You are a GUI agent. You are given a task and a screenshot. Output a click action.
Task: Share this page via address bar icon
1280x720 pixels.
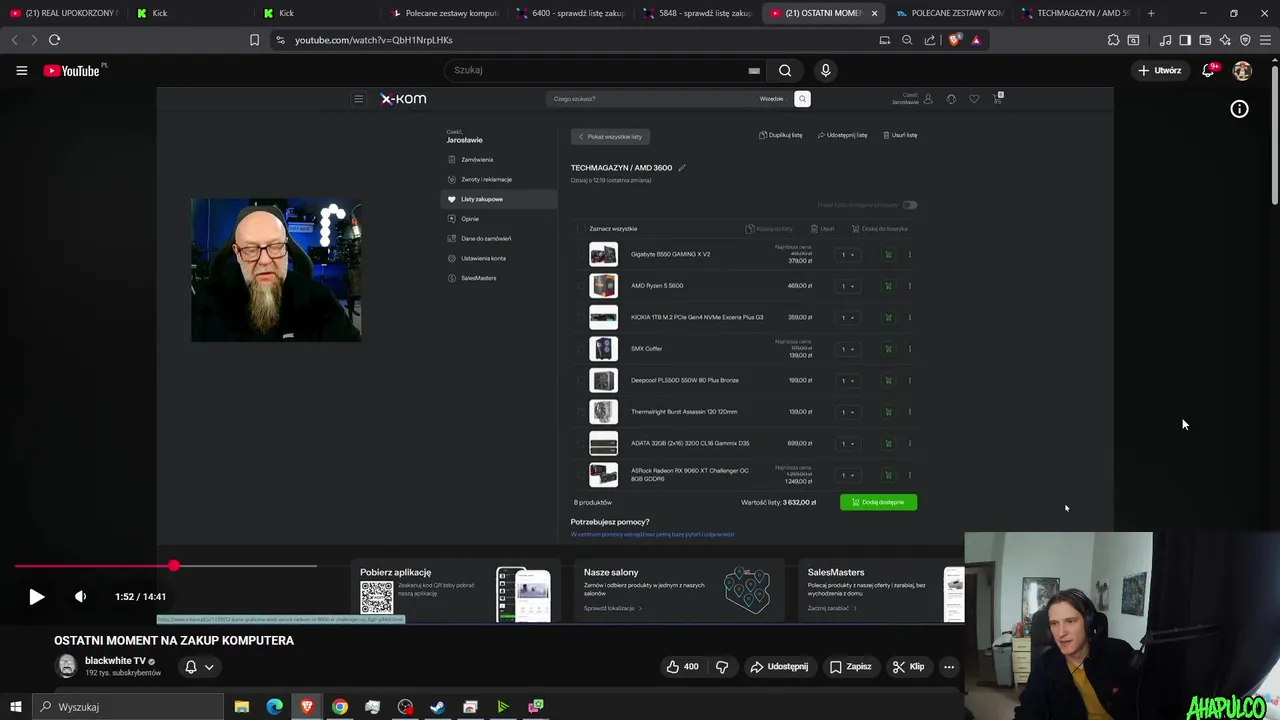(930, 40)
